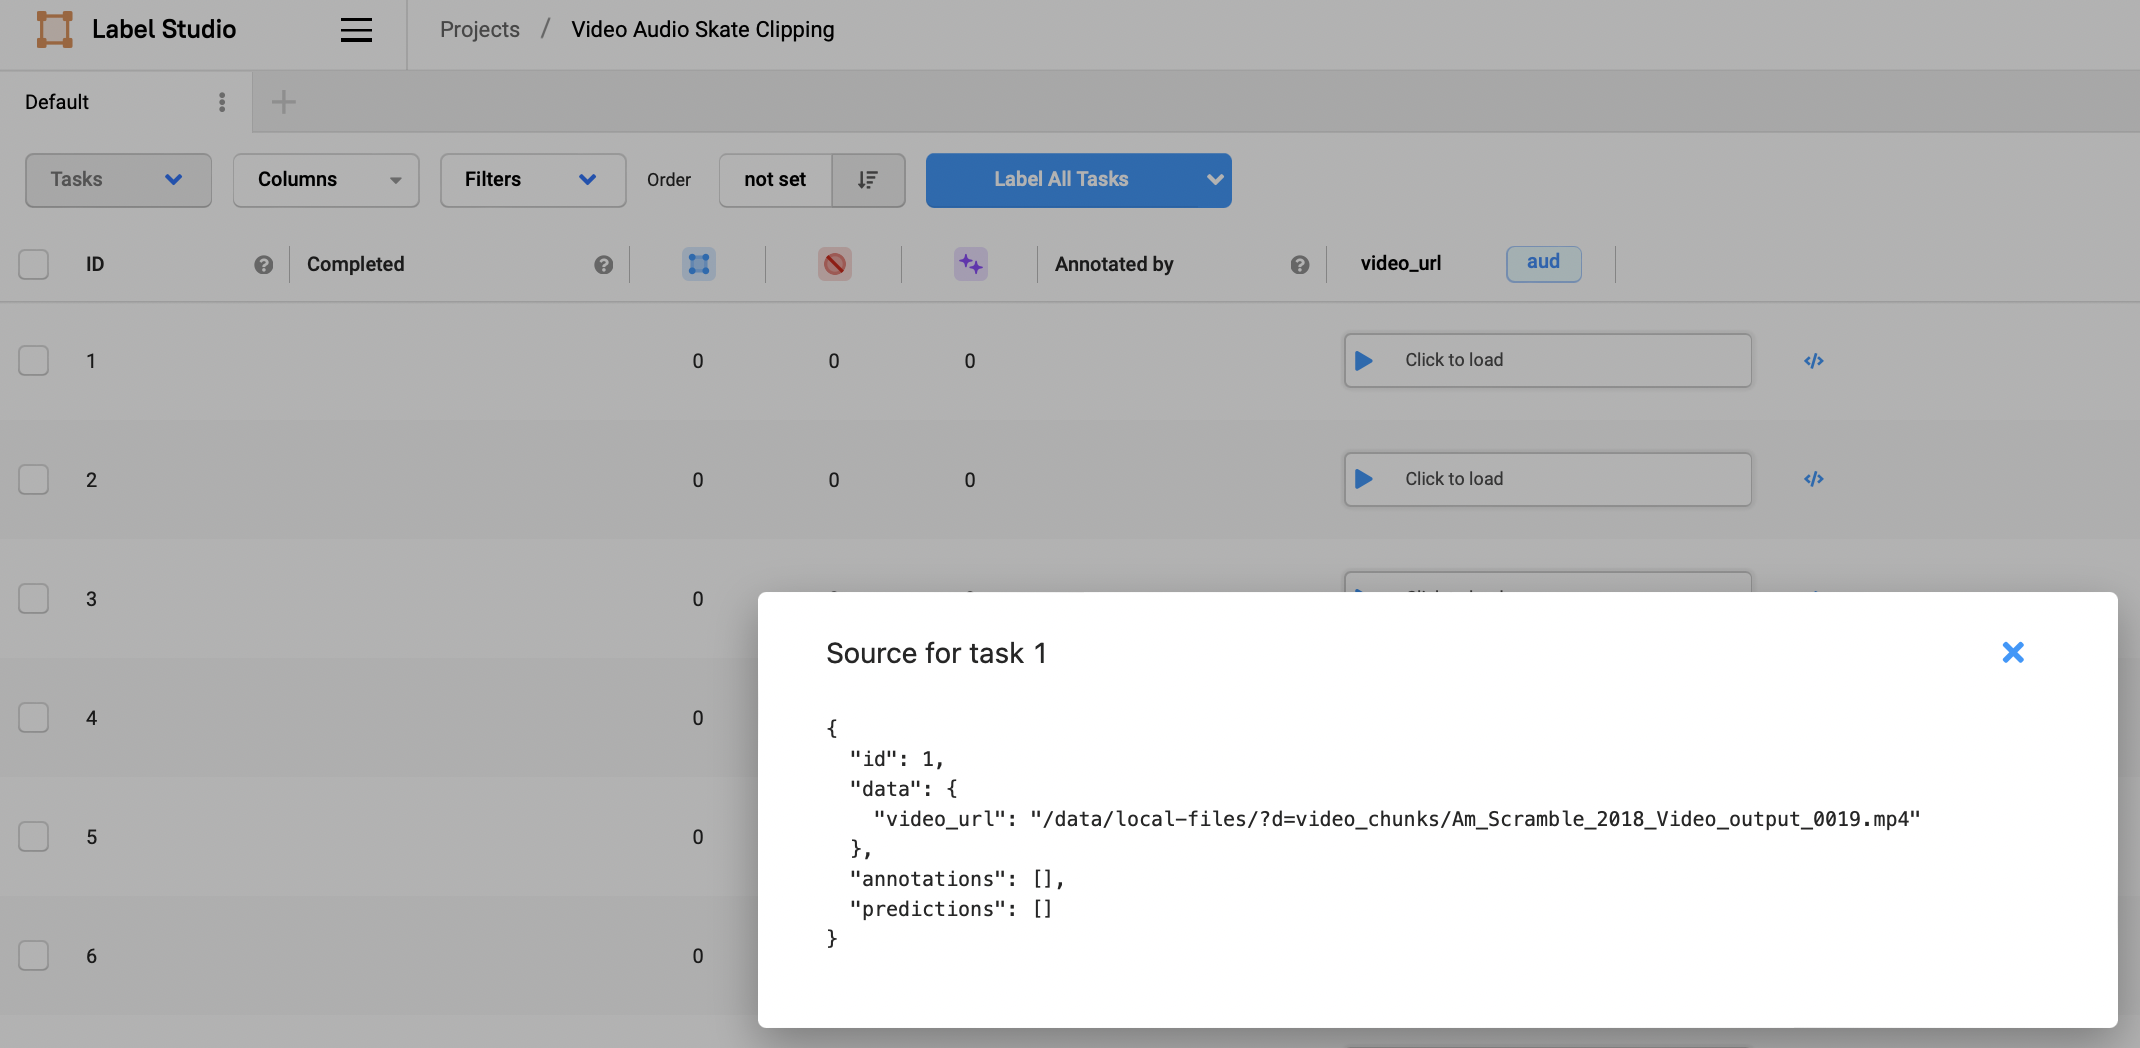Open Default tab options menu
The image size is (2140, 1048).
click(x=222, y=102)
